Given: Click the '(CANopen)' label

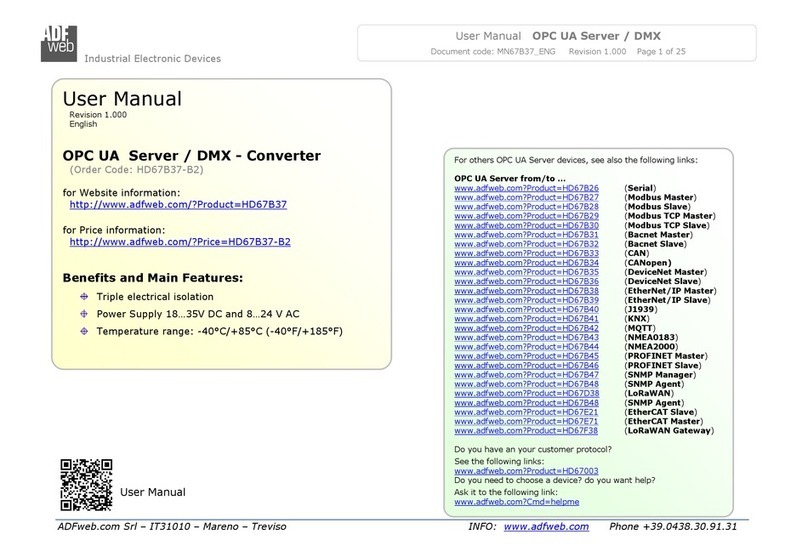Looking at the screenshot, I should pyautogui.click(x=648, y=263).
